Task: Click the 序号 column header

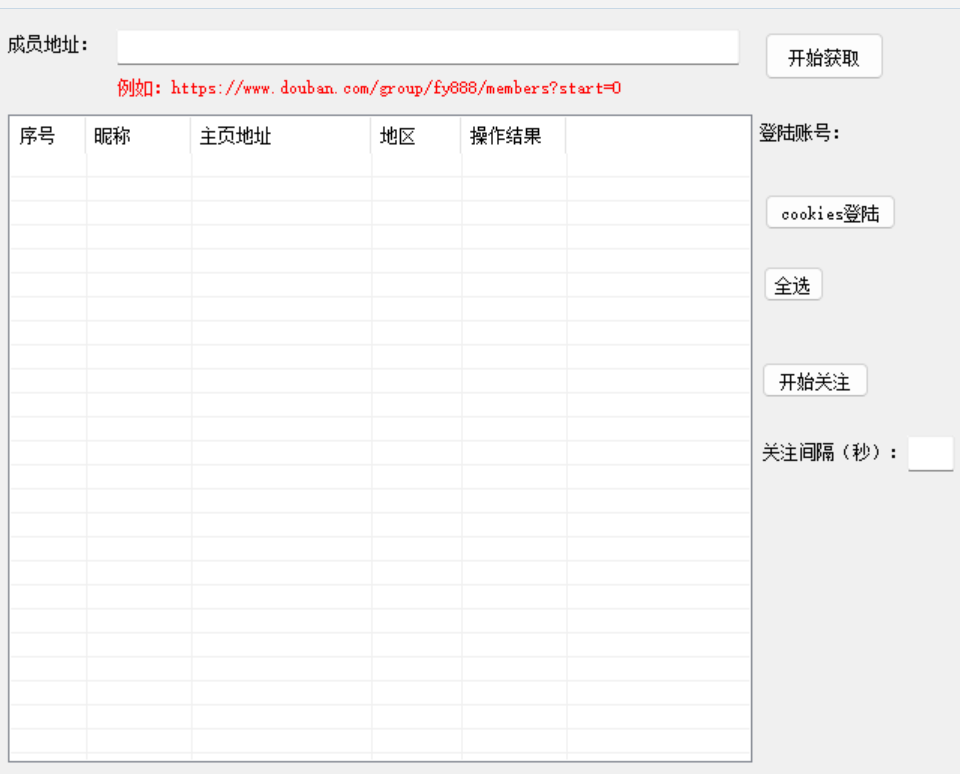Action: [47, 135]
